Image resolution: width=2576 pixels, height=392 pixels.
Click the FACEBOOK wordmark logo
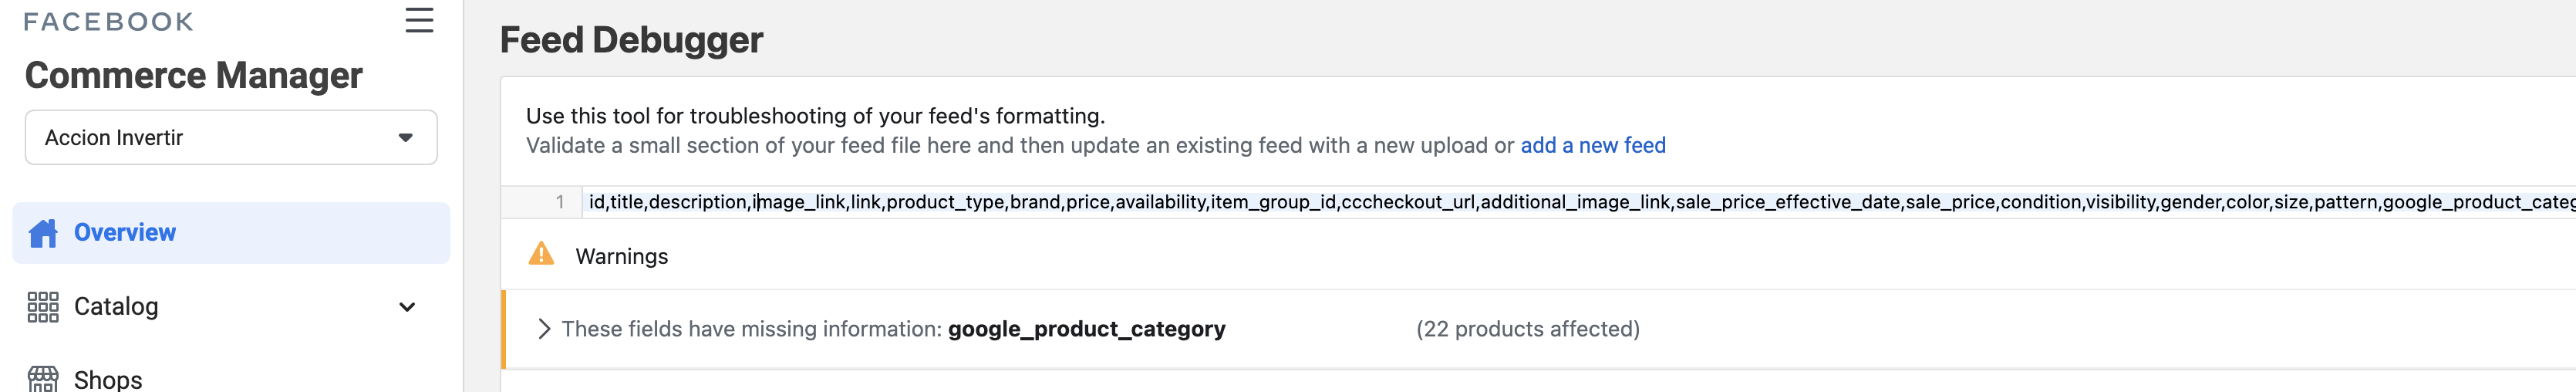click(x=108, y=22)
